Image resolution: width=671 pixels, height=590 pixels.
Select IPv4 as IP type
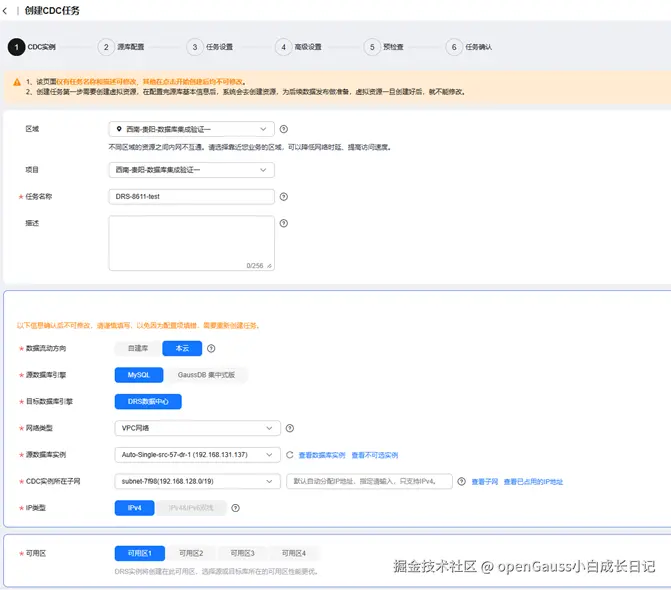pos(134,508)
